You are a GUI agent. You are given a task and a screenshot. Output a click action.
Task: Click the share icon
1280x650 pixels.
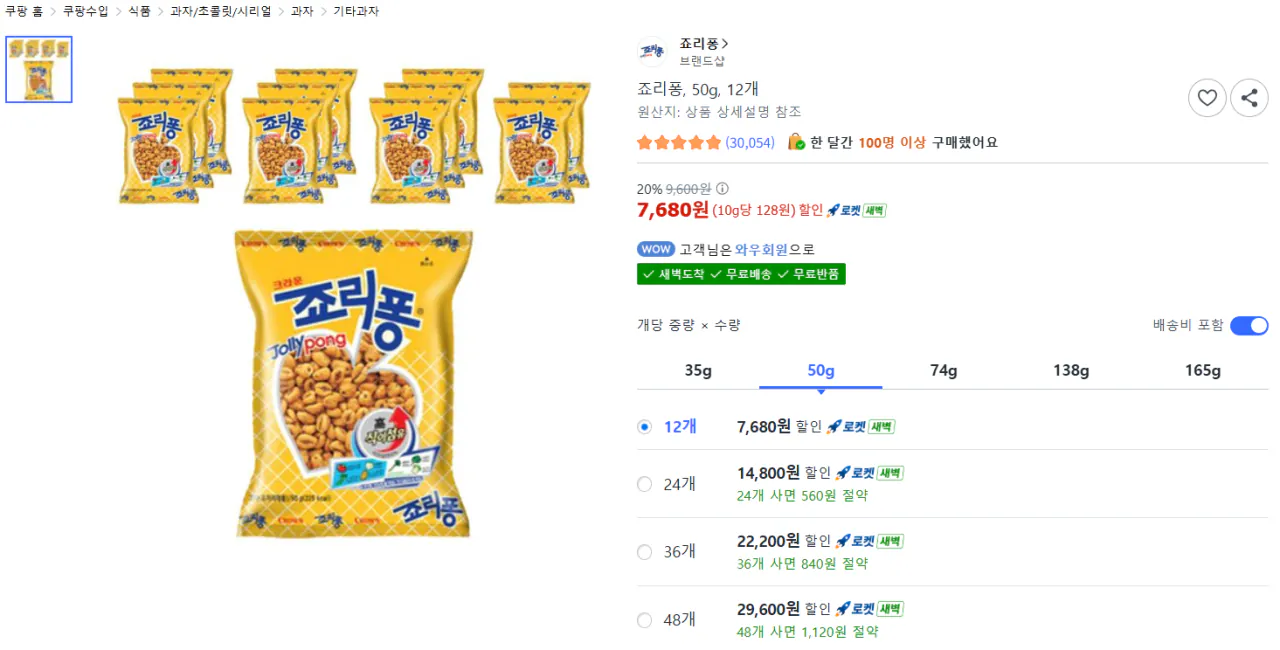[x=1249, y=98]
